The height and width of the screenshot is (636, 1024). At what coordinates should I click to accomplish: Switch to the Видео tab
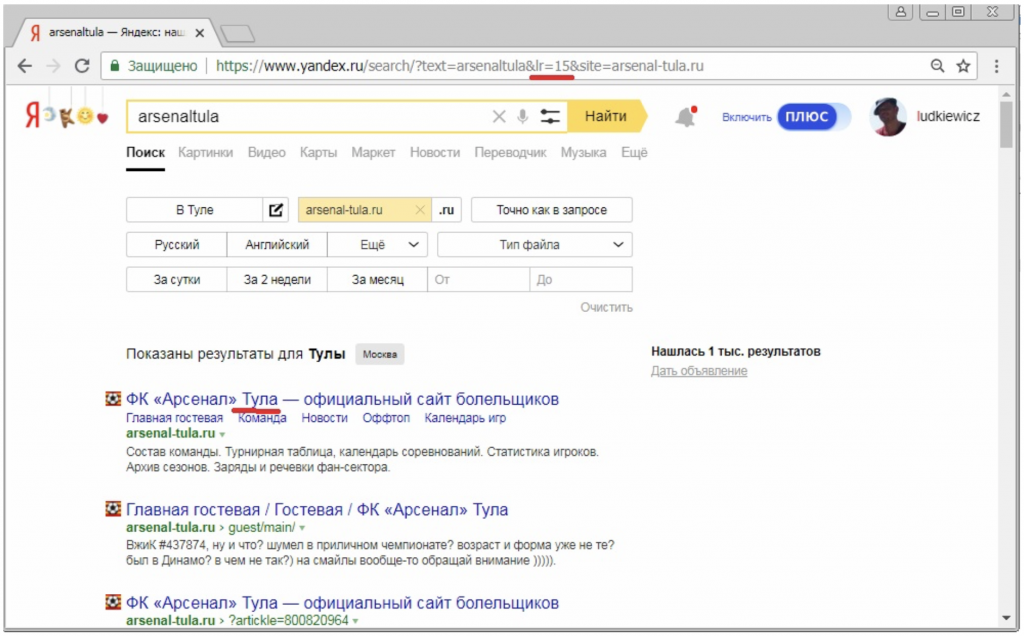[x=266, y=152]
